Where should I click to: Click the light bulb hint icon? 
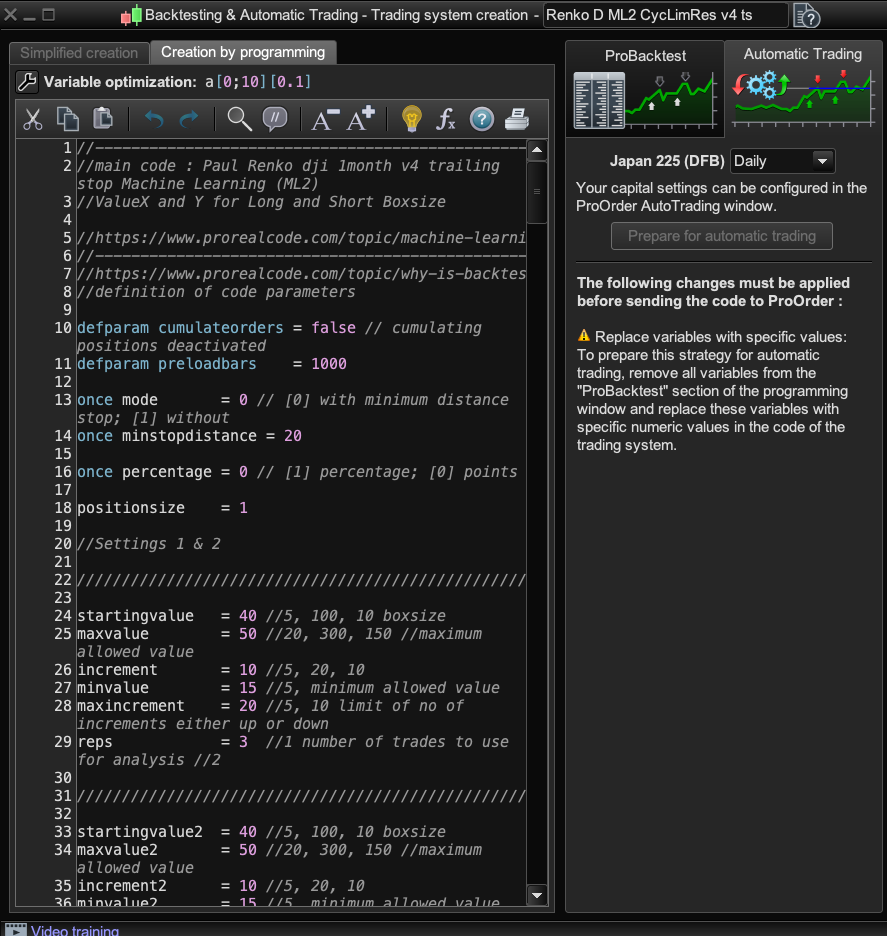click(x=411, y=119)
